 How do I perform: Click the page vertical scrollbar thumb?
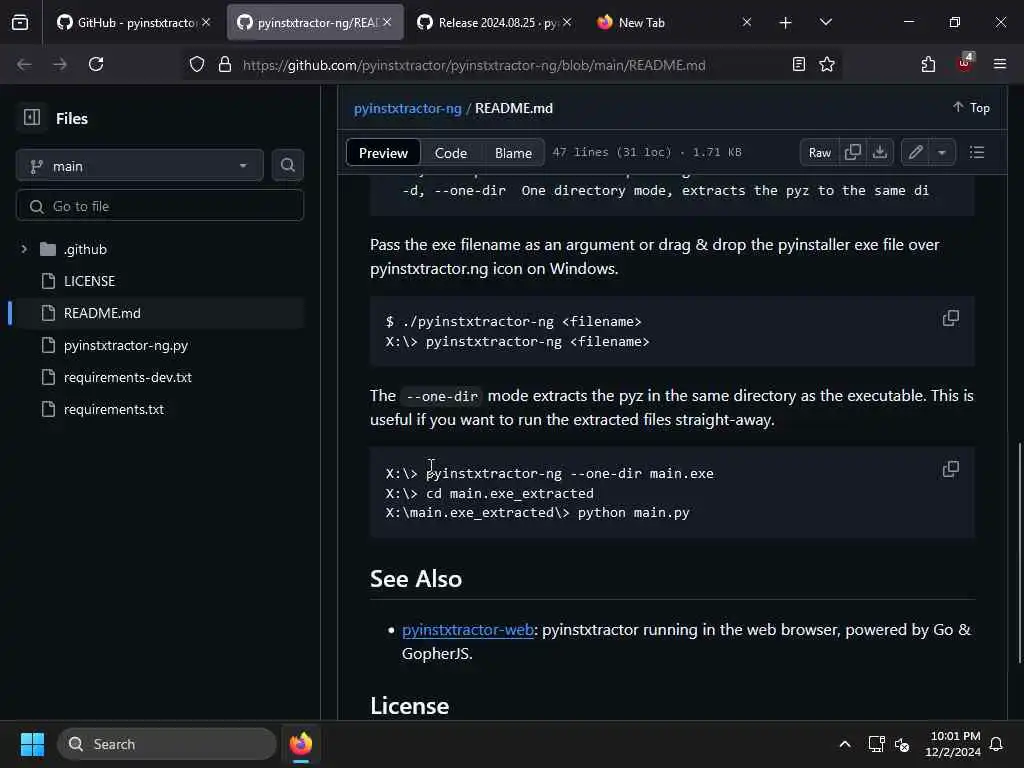point(1019,553)
